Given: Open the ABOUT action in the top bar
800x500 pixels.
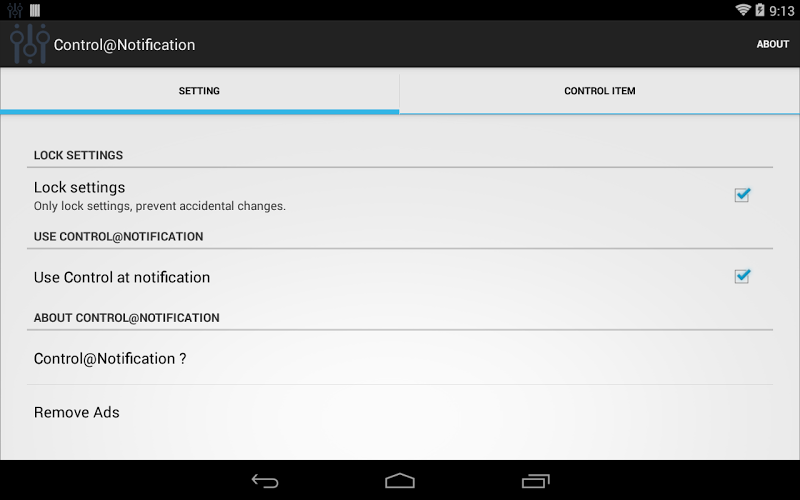Looking at the screenshot, I should pyautogui.click(x=772, y=44).
